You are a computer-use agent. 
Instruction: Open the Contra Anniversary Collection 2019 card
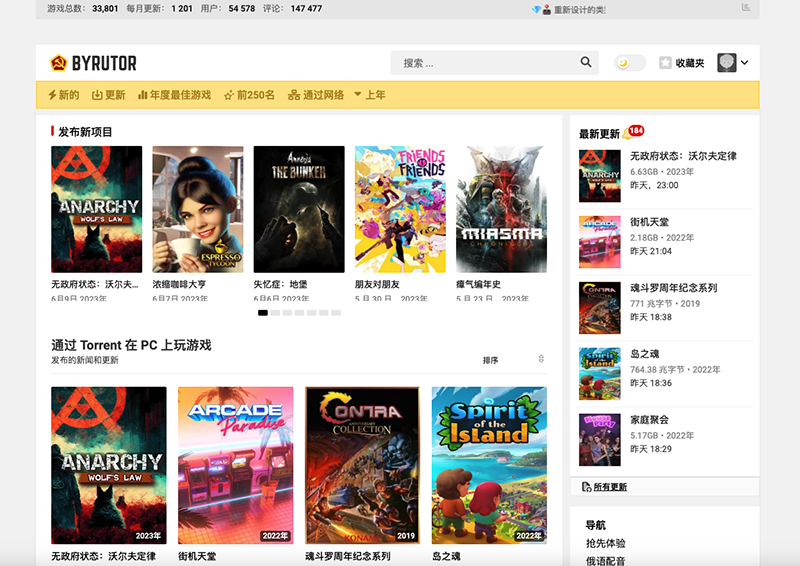[362, 465]
